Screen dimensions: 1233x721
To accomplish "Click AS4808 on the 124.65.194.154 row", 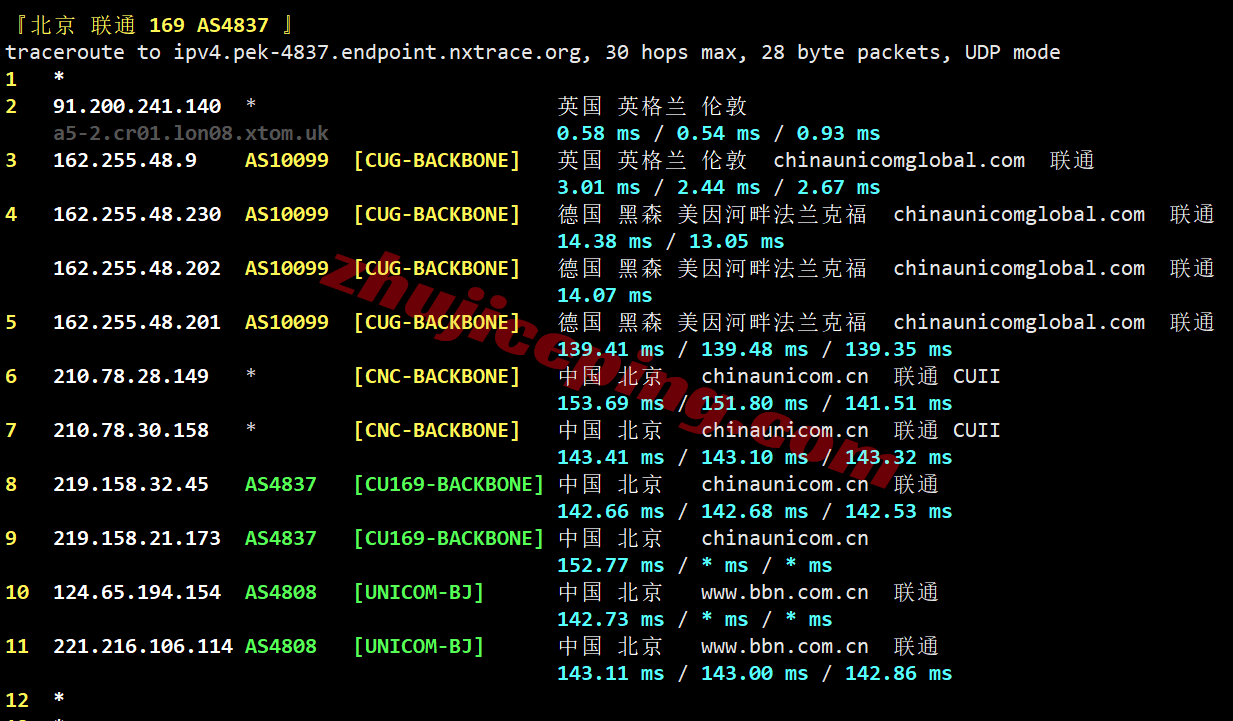I will pos(281,592).
